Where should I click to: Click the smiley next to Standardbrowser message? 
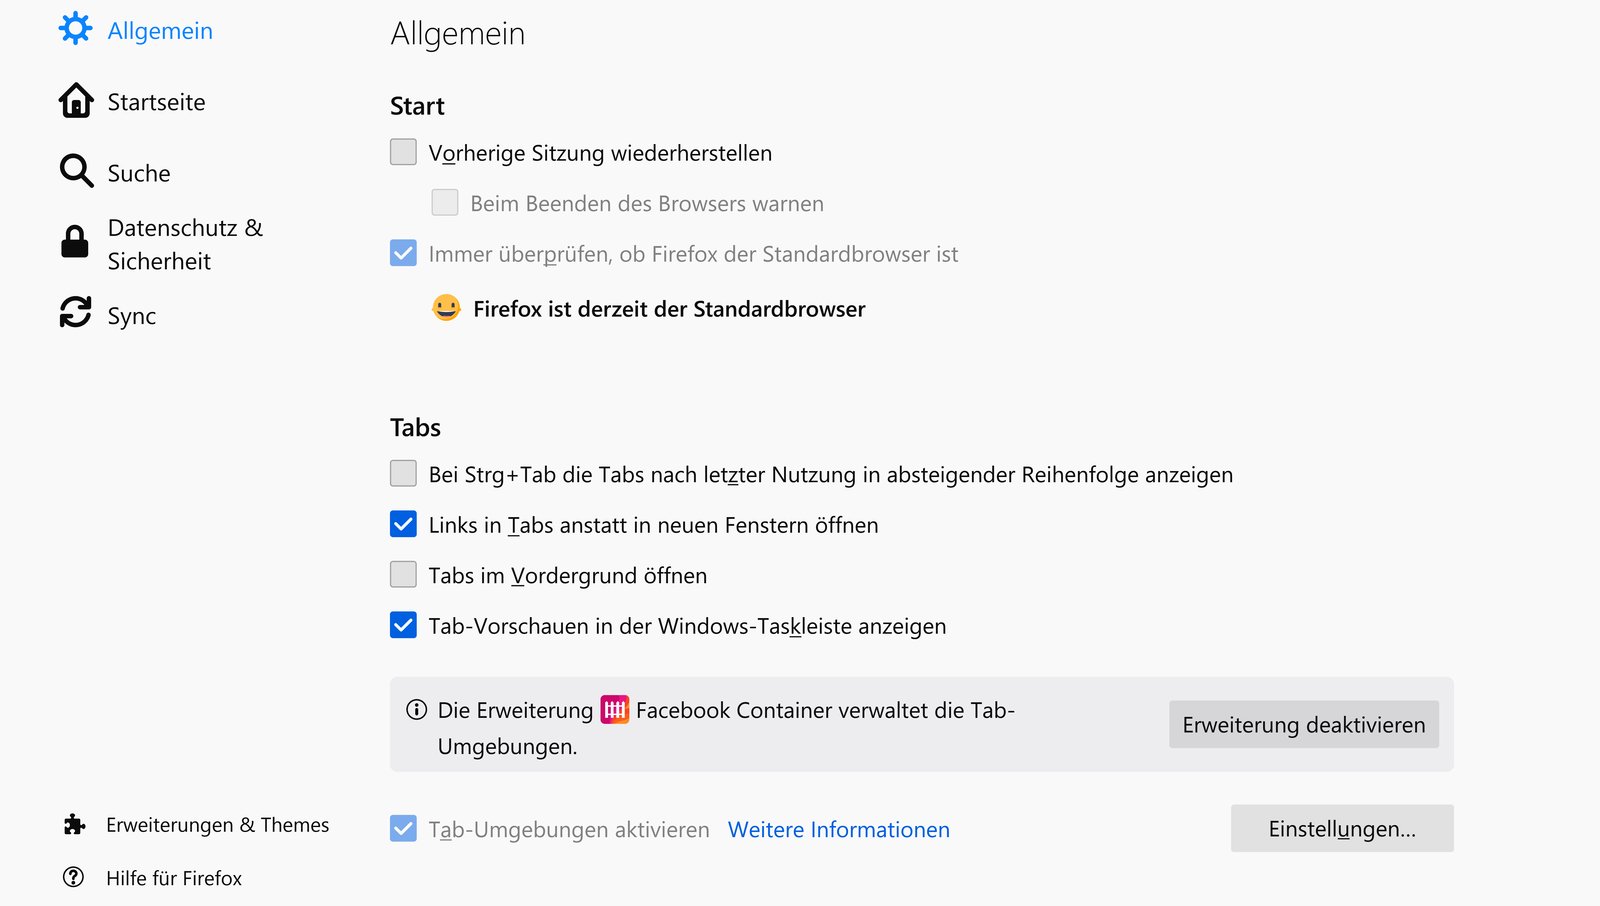pyautogui.click(x=446, y=309)
